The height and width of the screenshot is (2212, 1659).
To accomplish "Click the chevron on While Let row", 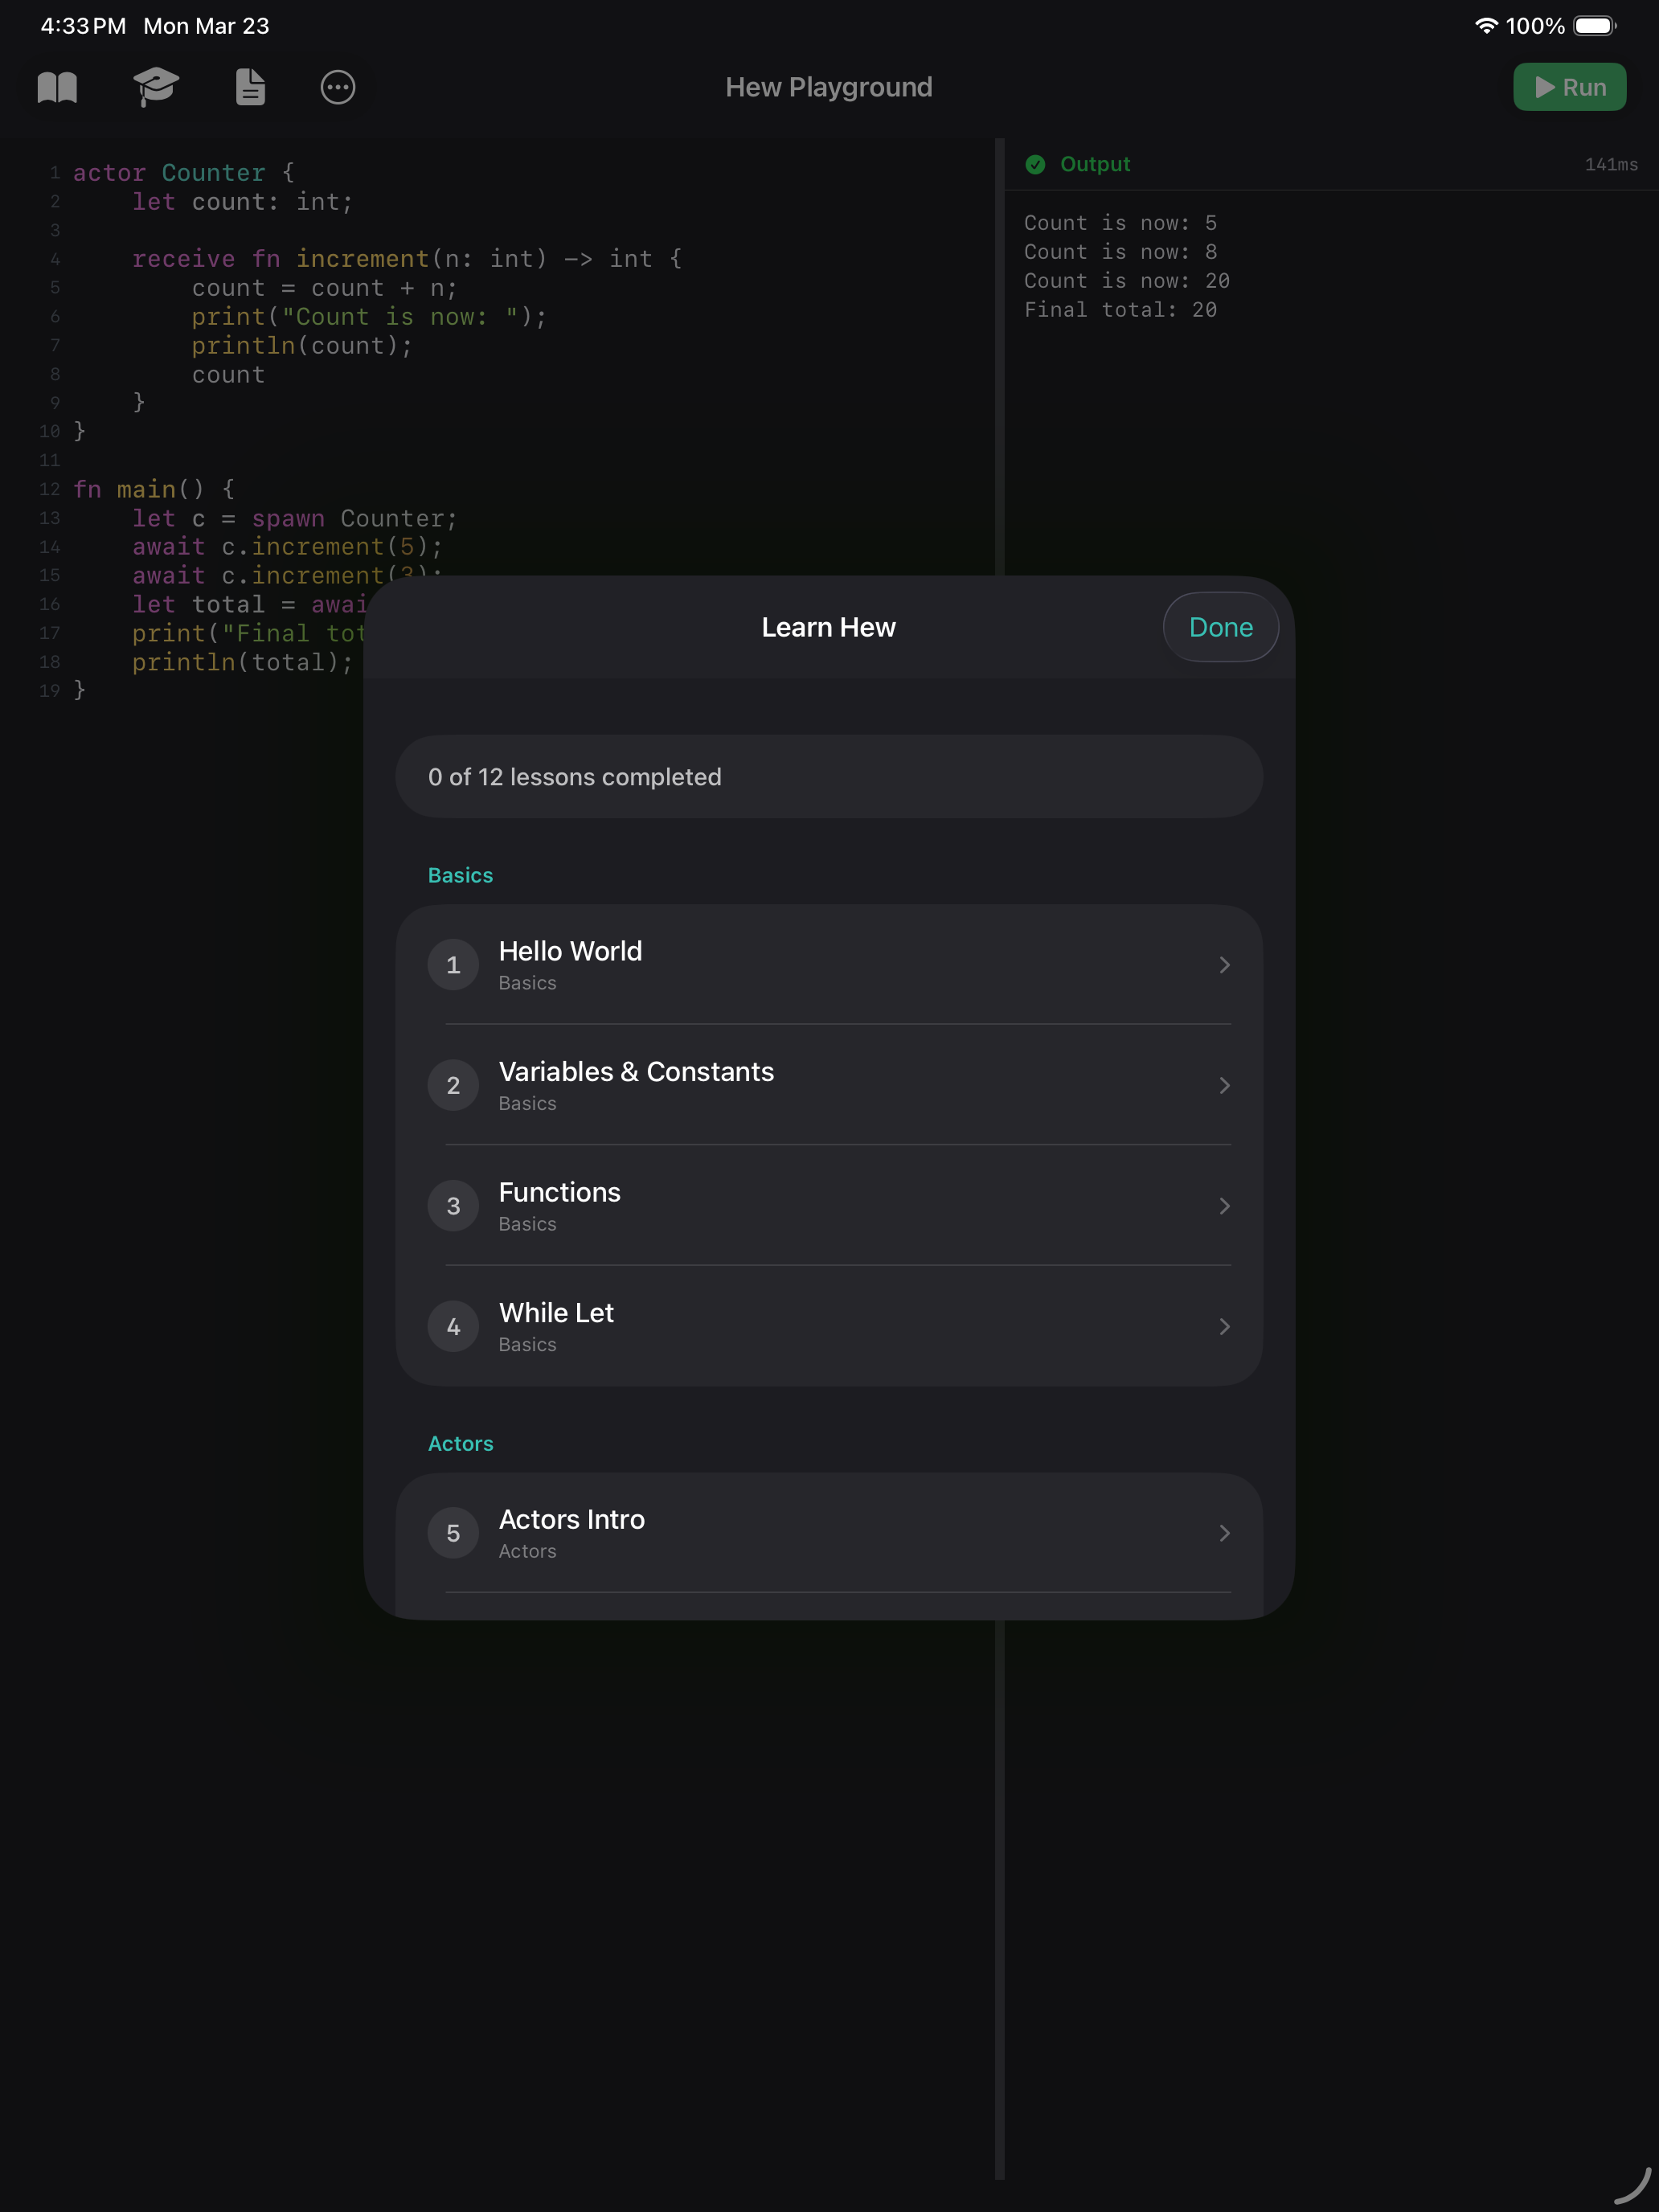I will (1224, 1326).
